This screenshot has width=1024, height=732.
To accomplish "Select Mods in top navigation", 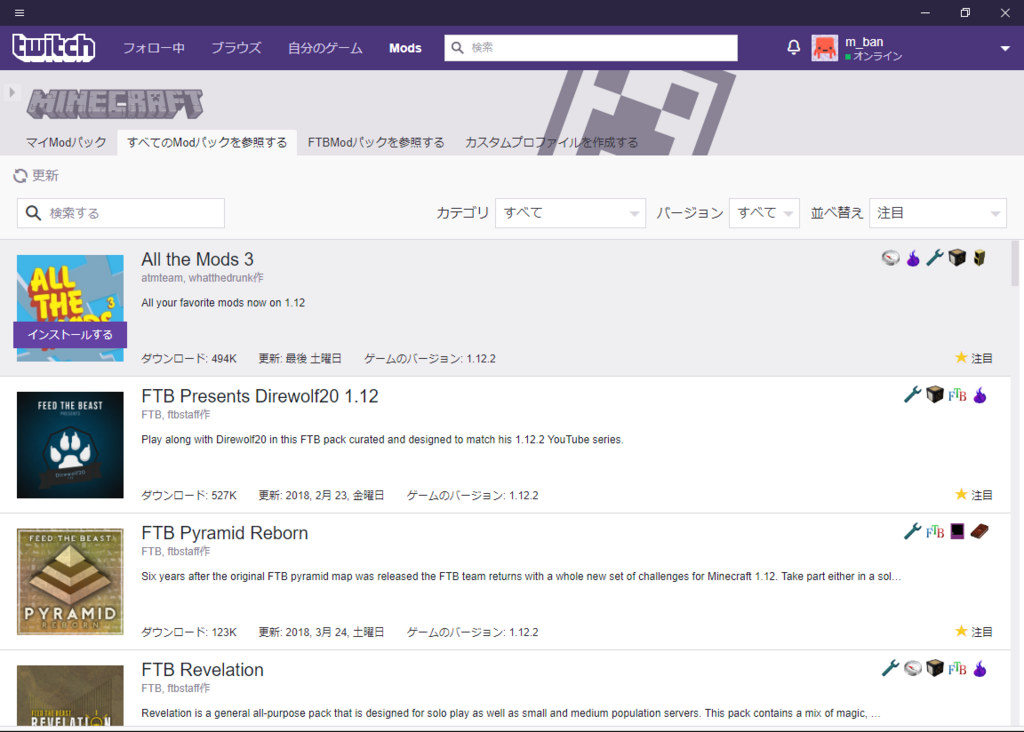I will point(406,48).
